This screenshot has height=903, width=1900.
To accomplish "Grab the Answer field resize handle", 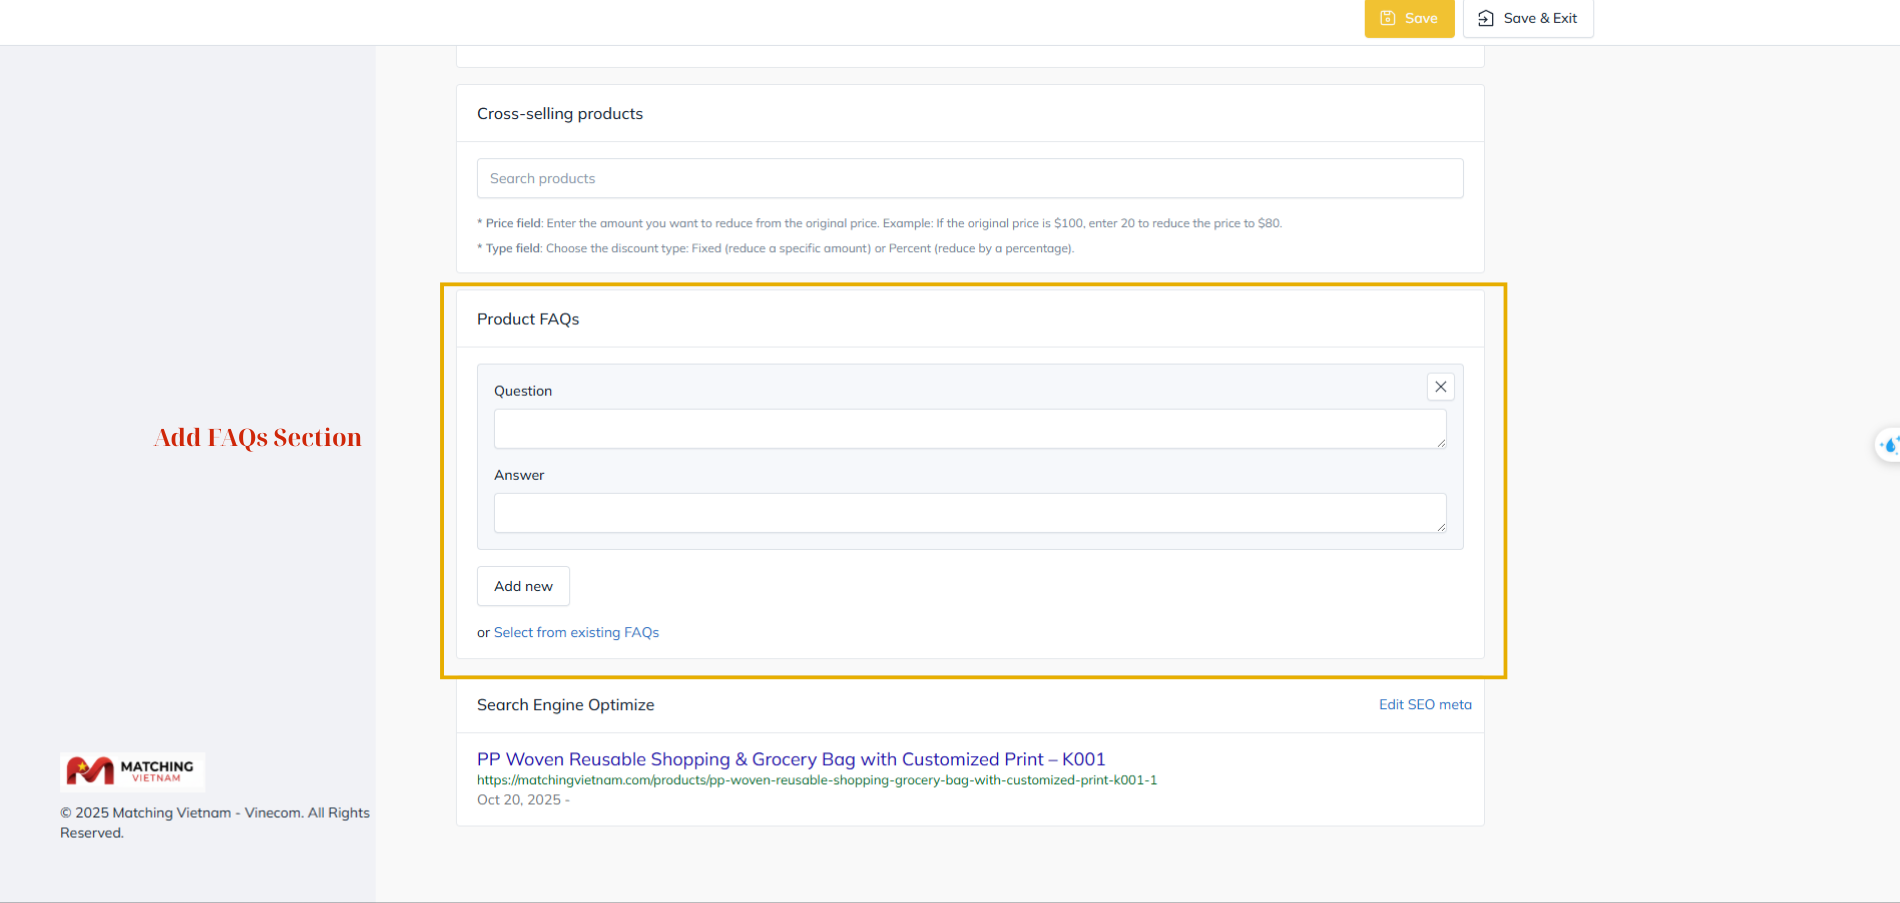I will pyautogui.click(x=1440, y=527).
